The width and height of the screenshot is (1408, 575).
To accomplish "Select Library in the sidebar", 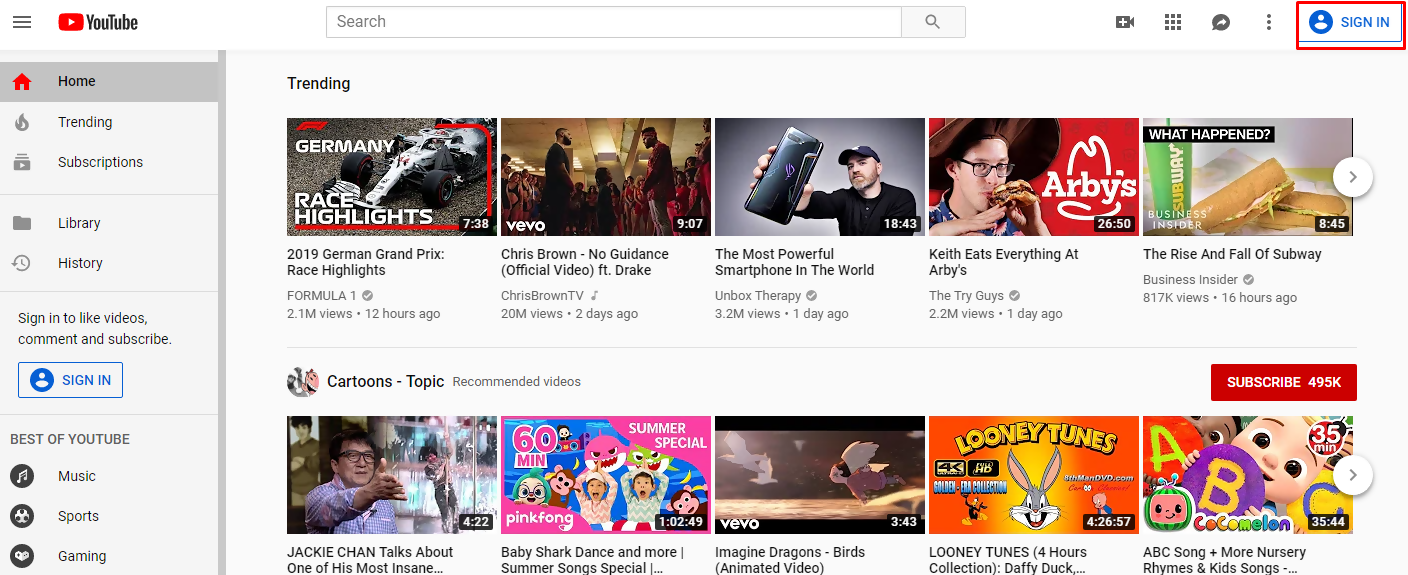I will 109,223.
